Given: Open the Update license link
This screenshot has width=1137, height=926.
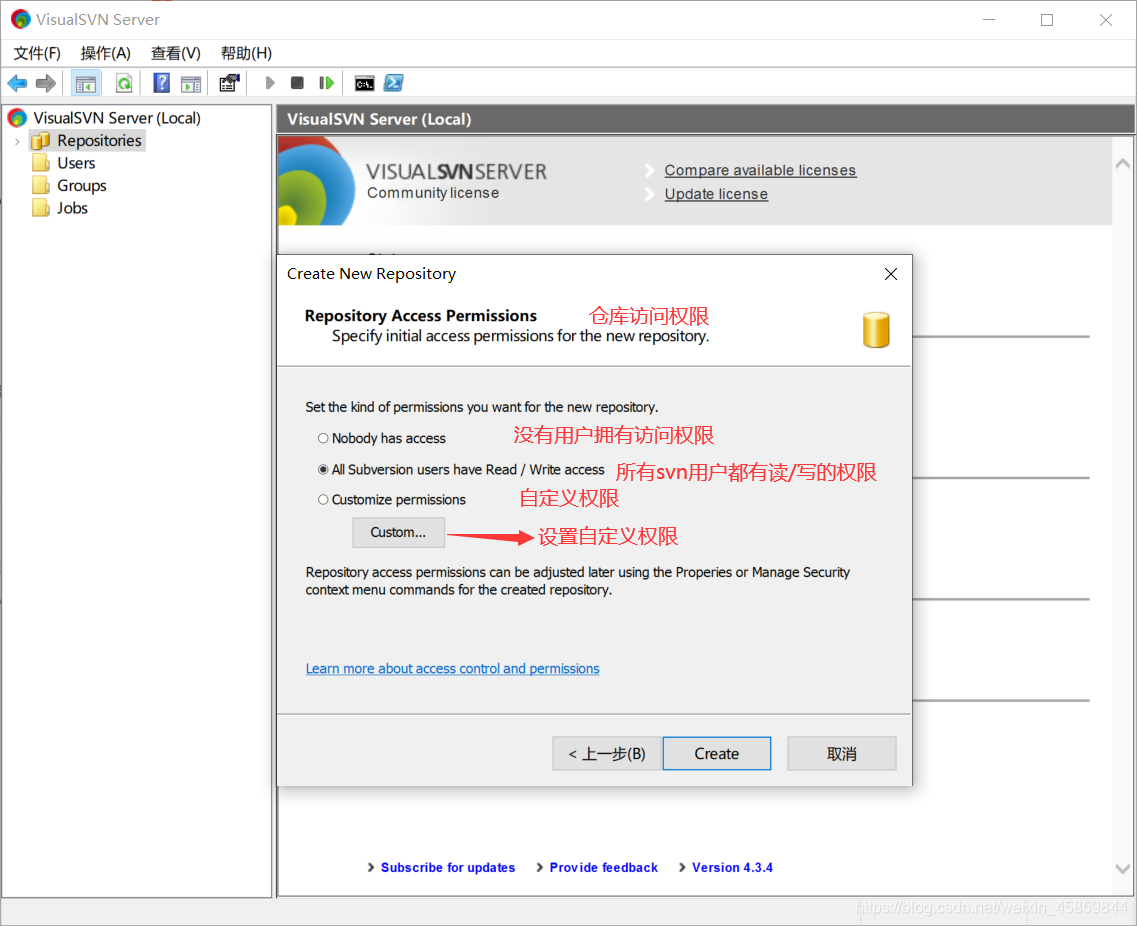Looking at the screenshot, I should [x=716, y=194].
